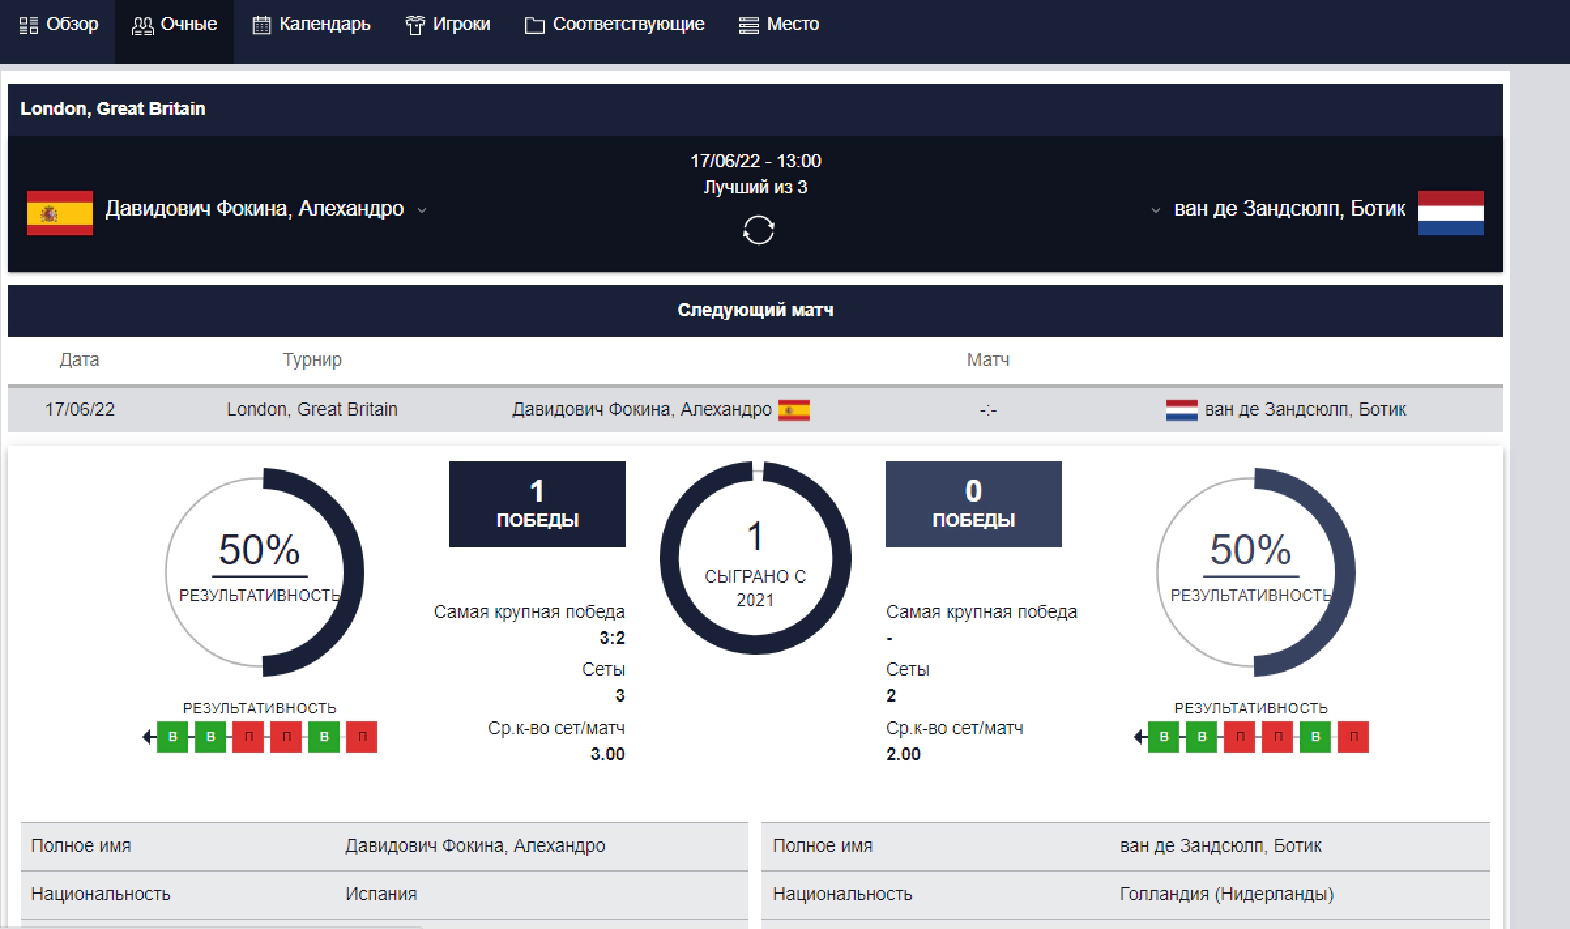Click the 1 Победы box
The height and width of the screenshot is (929, 1570).
click(x=537, y=504)
